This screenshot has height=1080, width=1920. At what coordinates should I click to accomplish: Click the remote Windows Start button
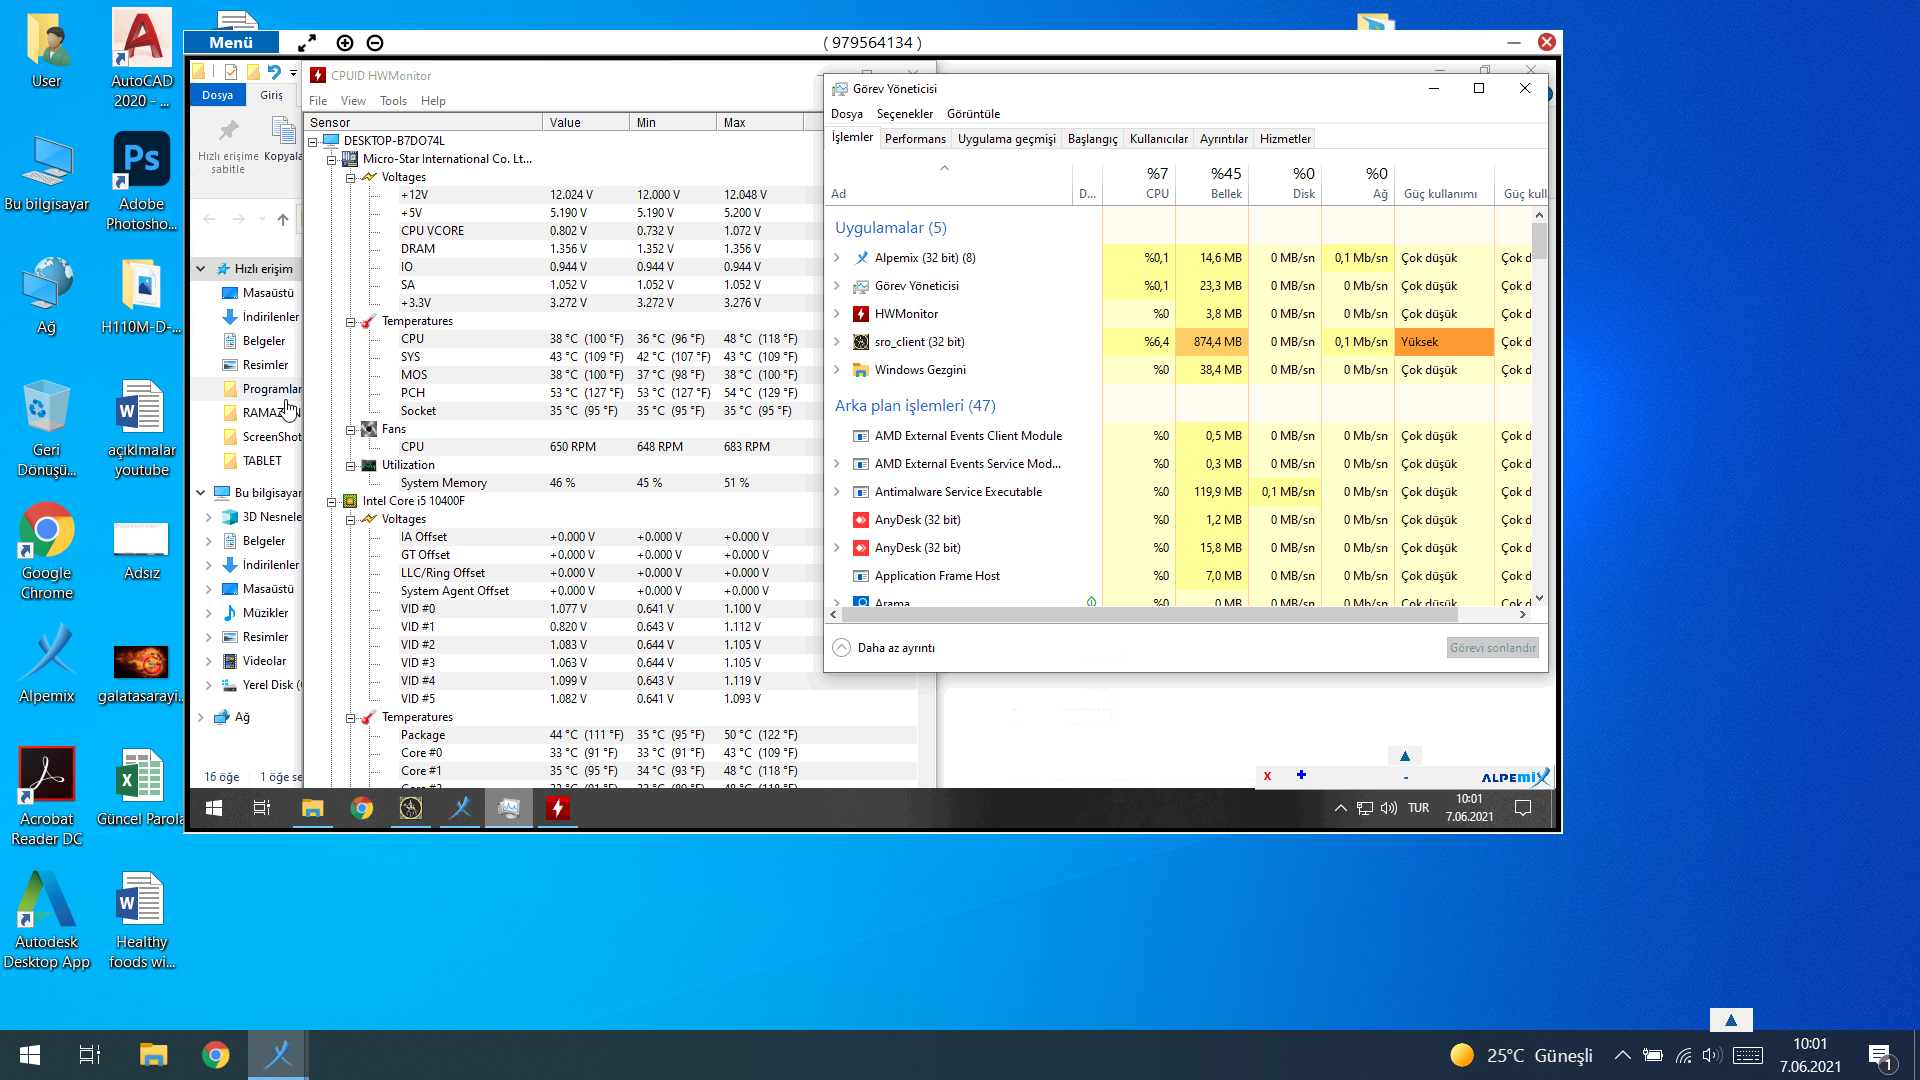coord(213,808)
